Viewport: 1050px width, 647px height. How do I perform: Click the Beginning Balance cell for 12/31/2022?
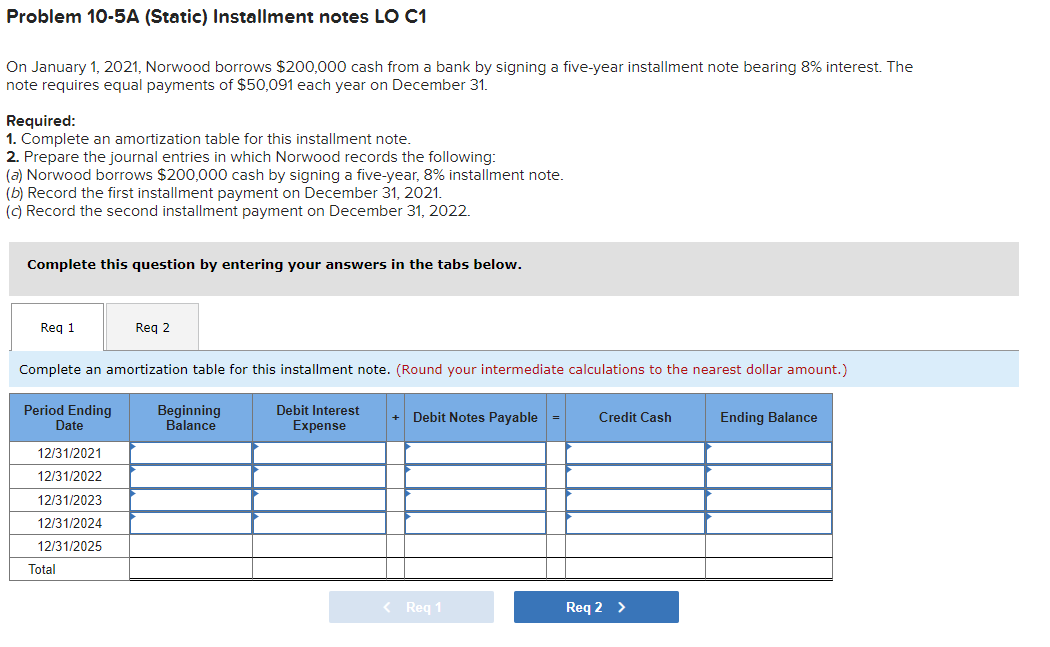(x=190, y=476)
